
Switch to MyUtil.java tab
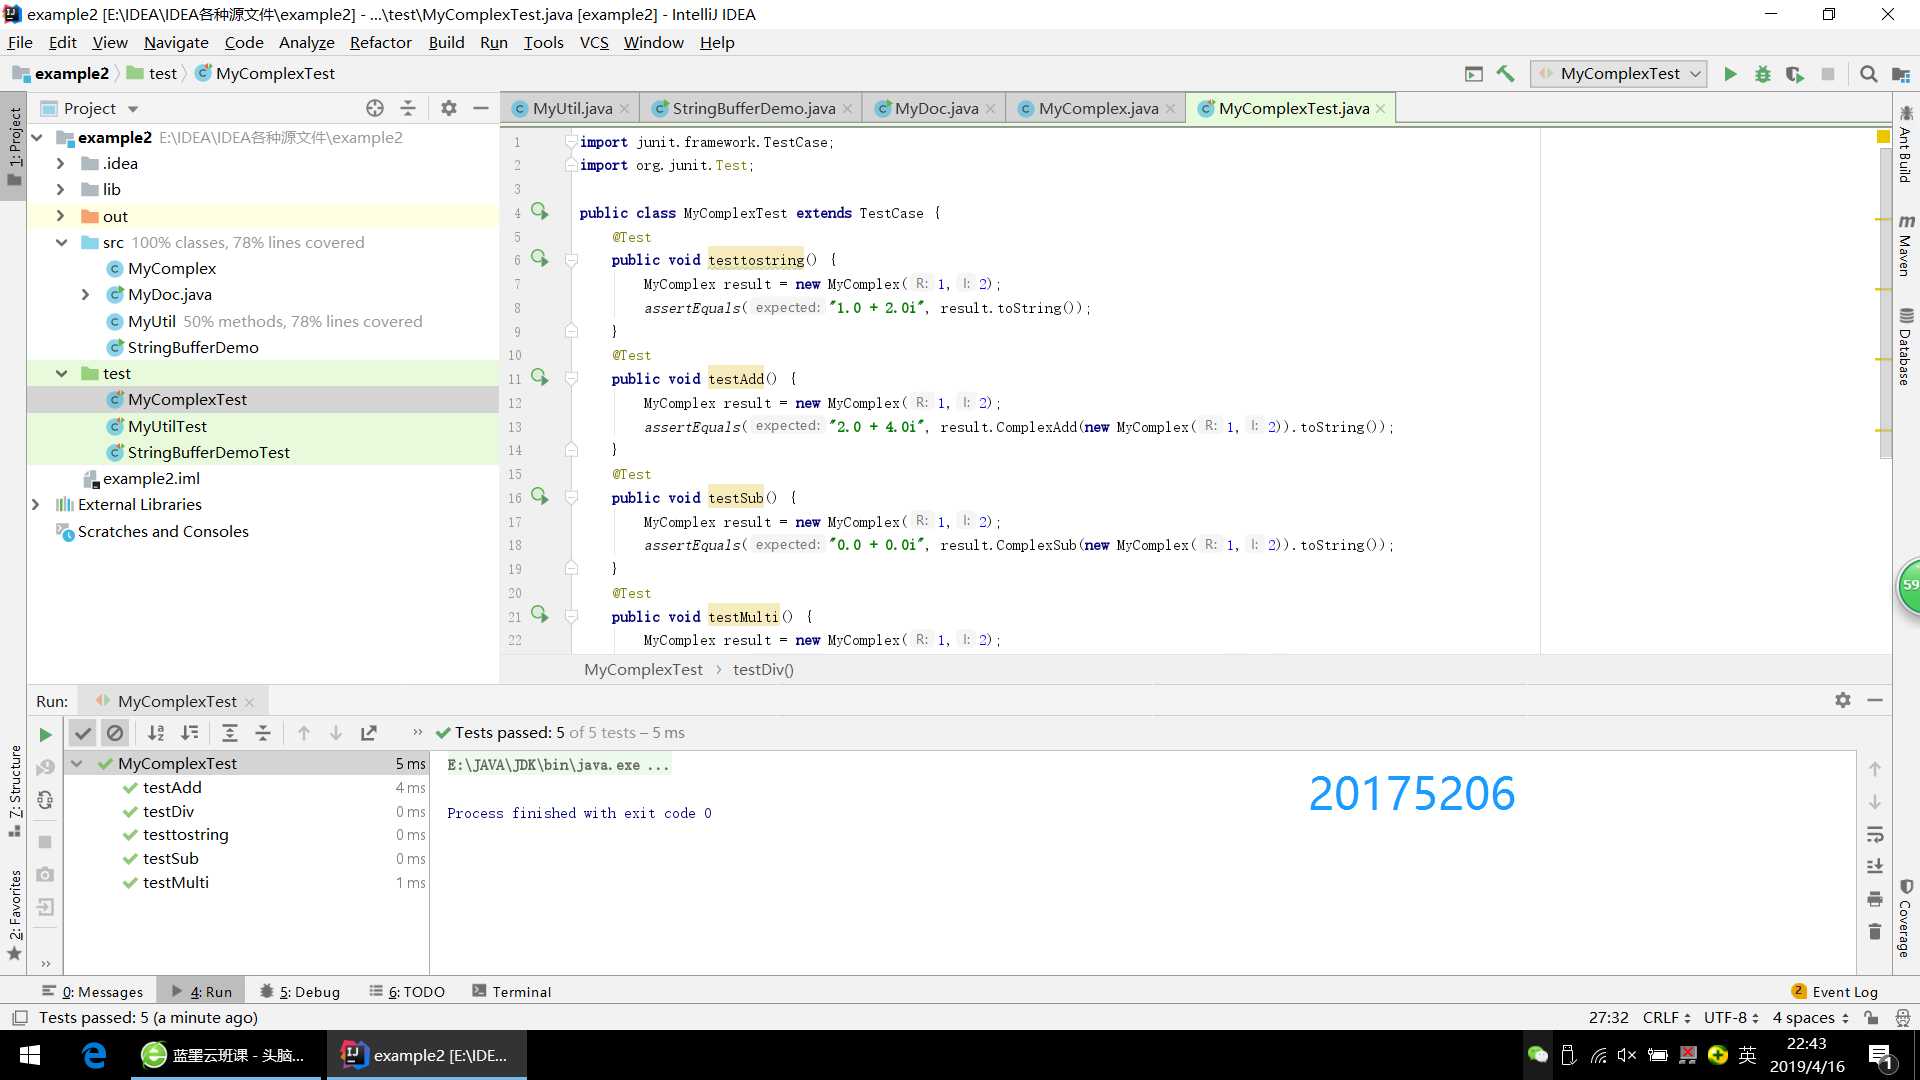(x=571, y=108)
